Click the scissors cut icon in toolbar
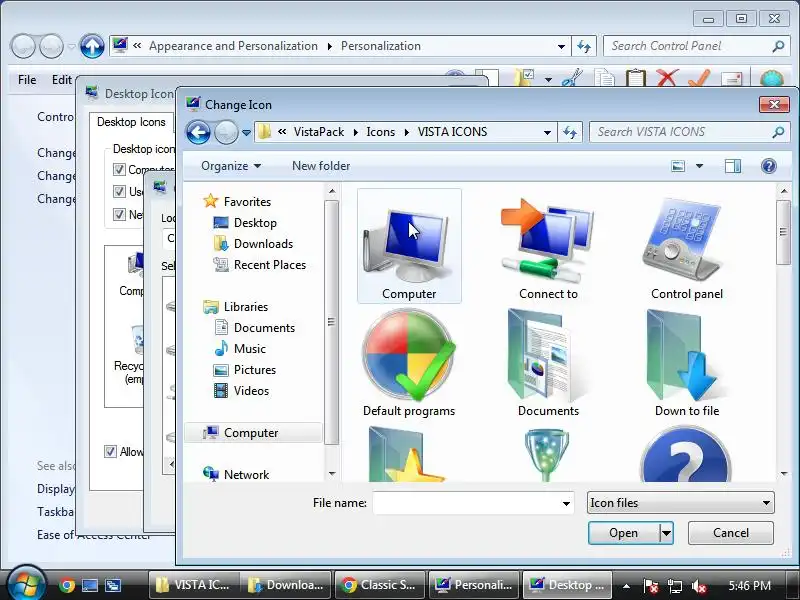The height and width of the screenshot is (600, 800). tap(573, 78)
